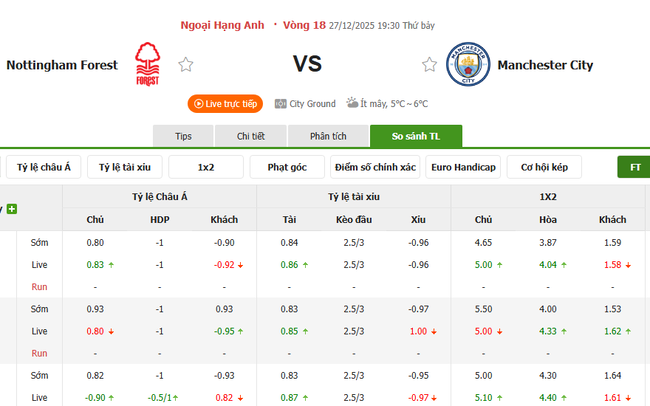Go to the Phân tích tab
The width and height of the screenshot is (650, 406).
tap(326, 136)
